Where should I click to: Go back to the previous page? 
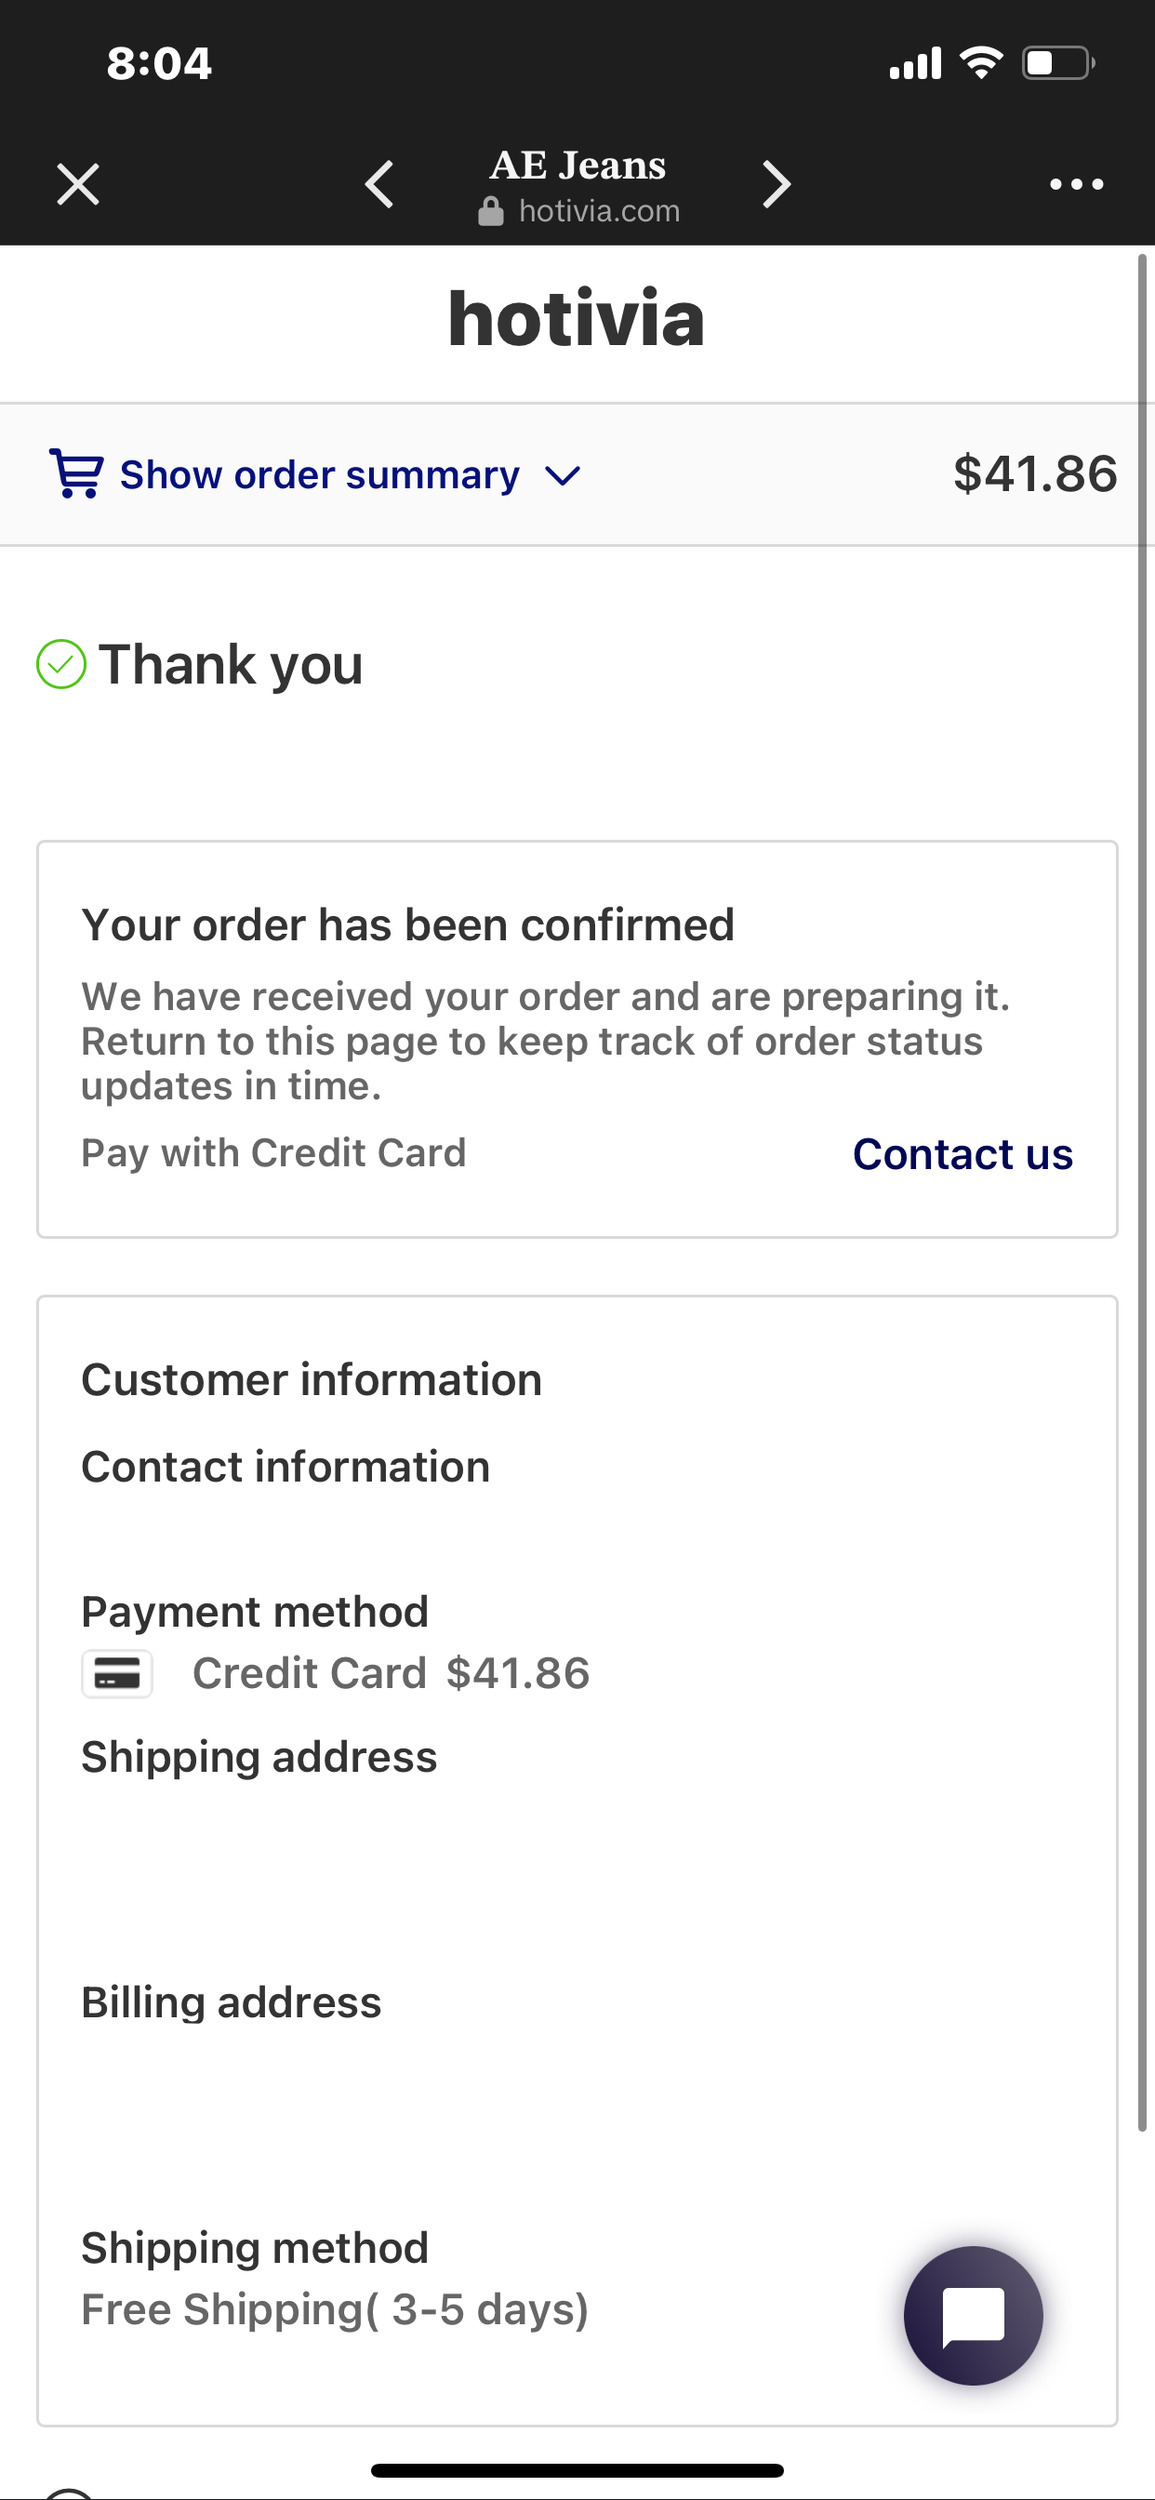(x=379, y=185)
